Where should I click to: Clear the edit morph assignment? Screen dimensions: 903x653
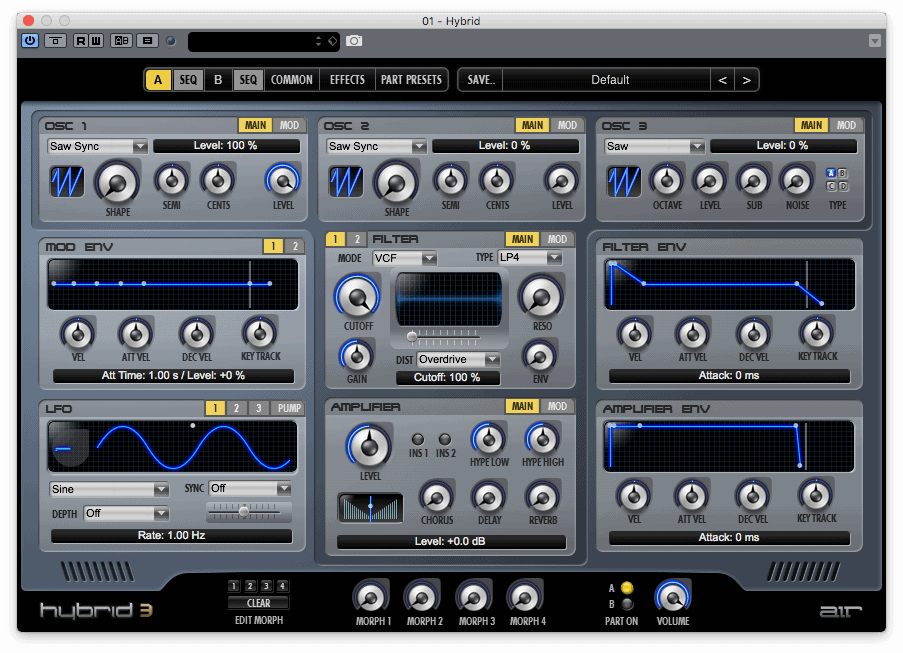pos(259,603)
